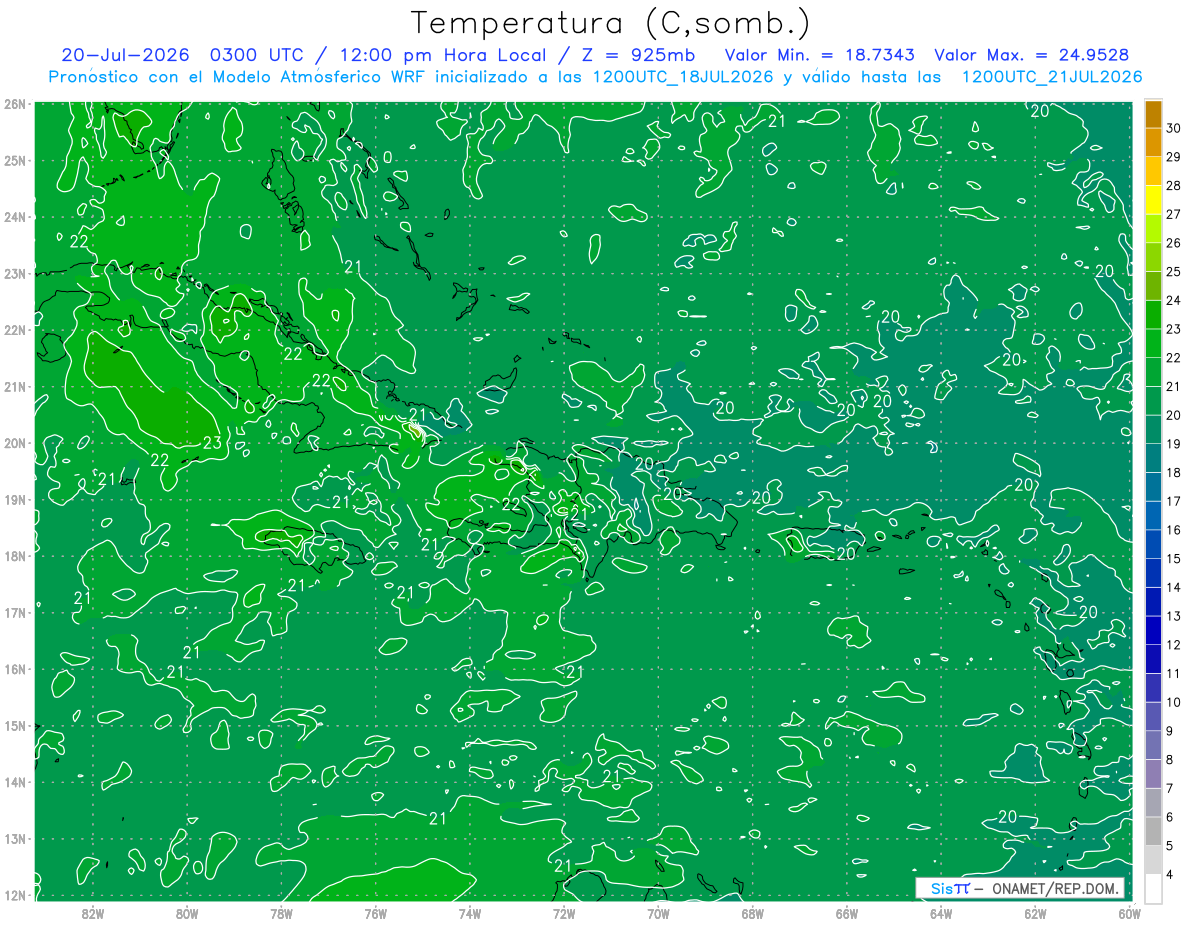Screen dimensions: 1200x927
Task: Click the 22N latitude axis label
Action: point(14,330)
